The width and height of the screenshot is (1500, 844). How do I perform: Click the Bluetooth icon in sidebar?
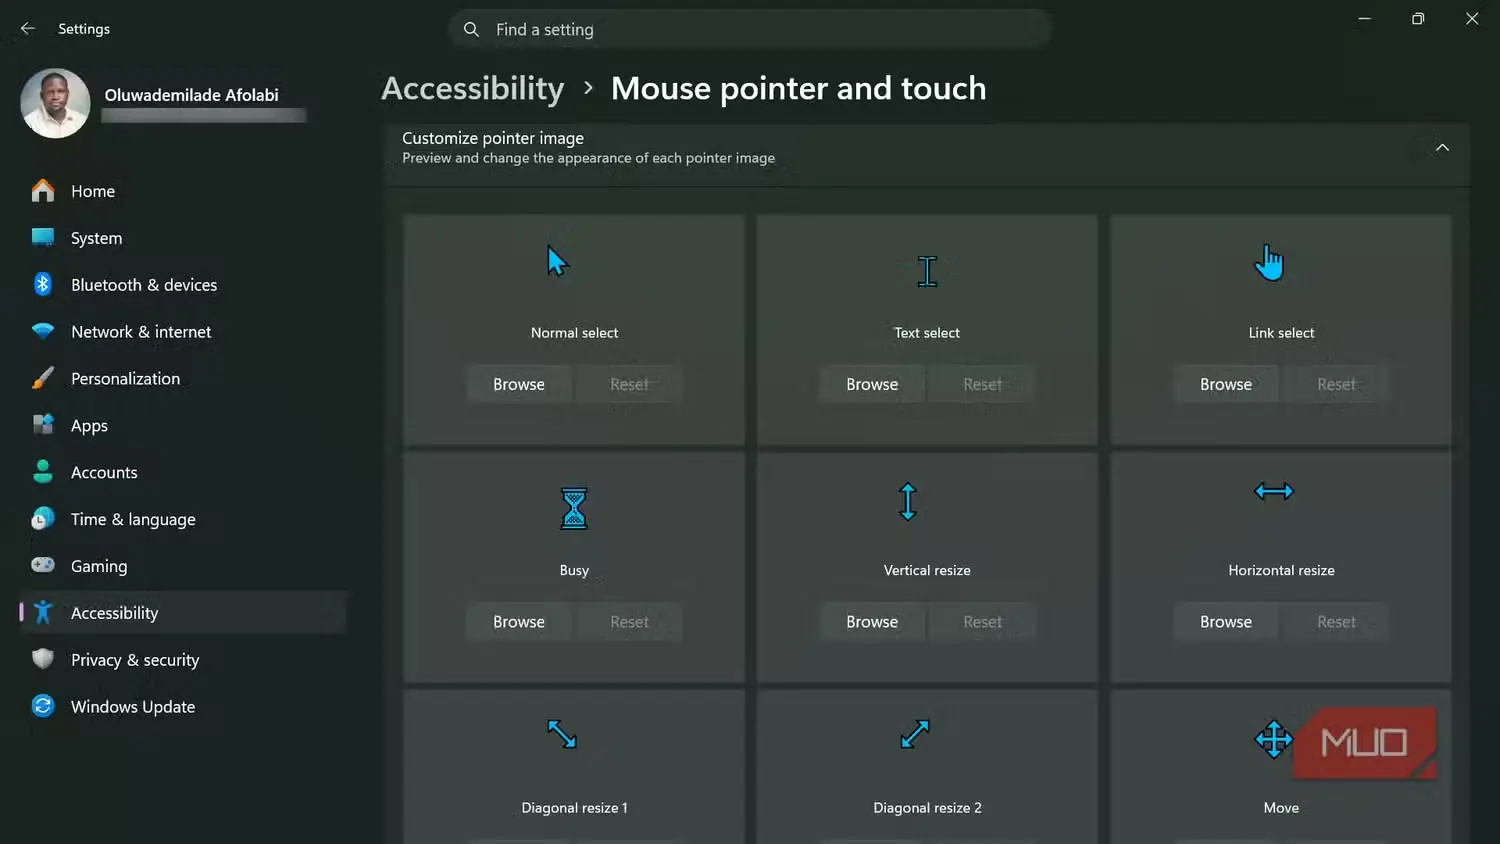[x=43, y=284]
